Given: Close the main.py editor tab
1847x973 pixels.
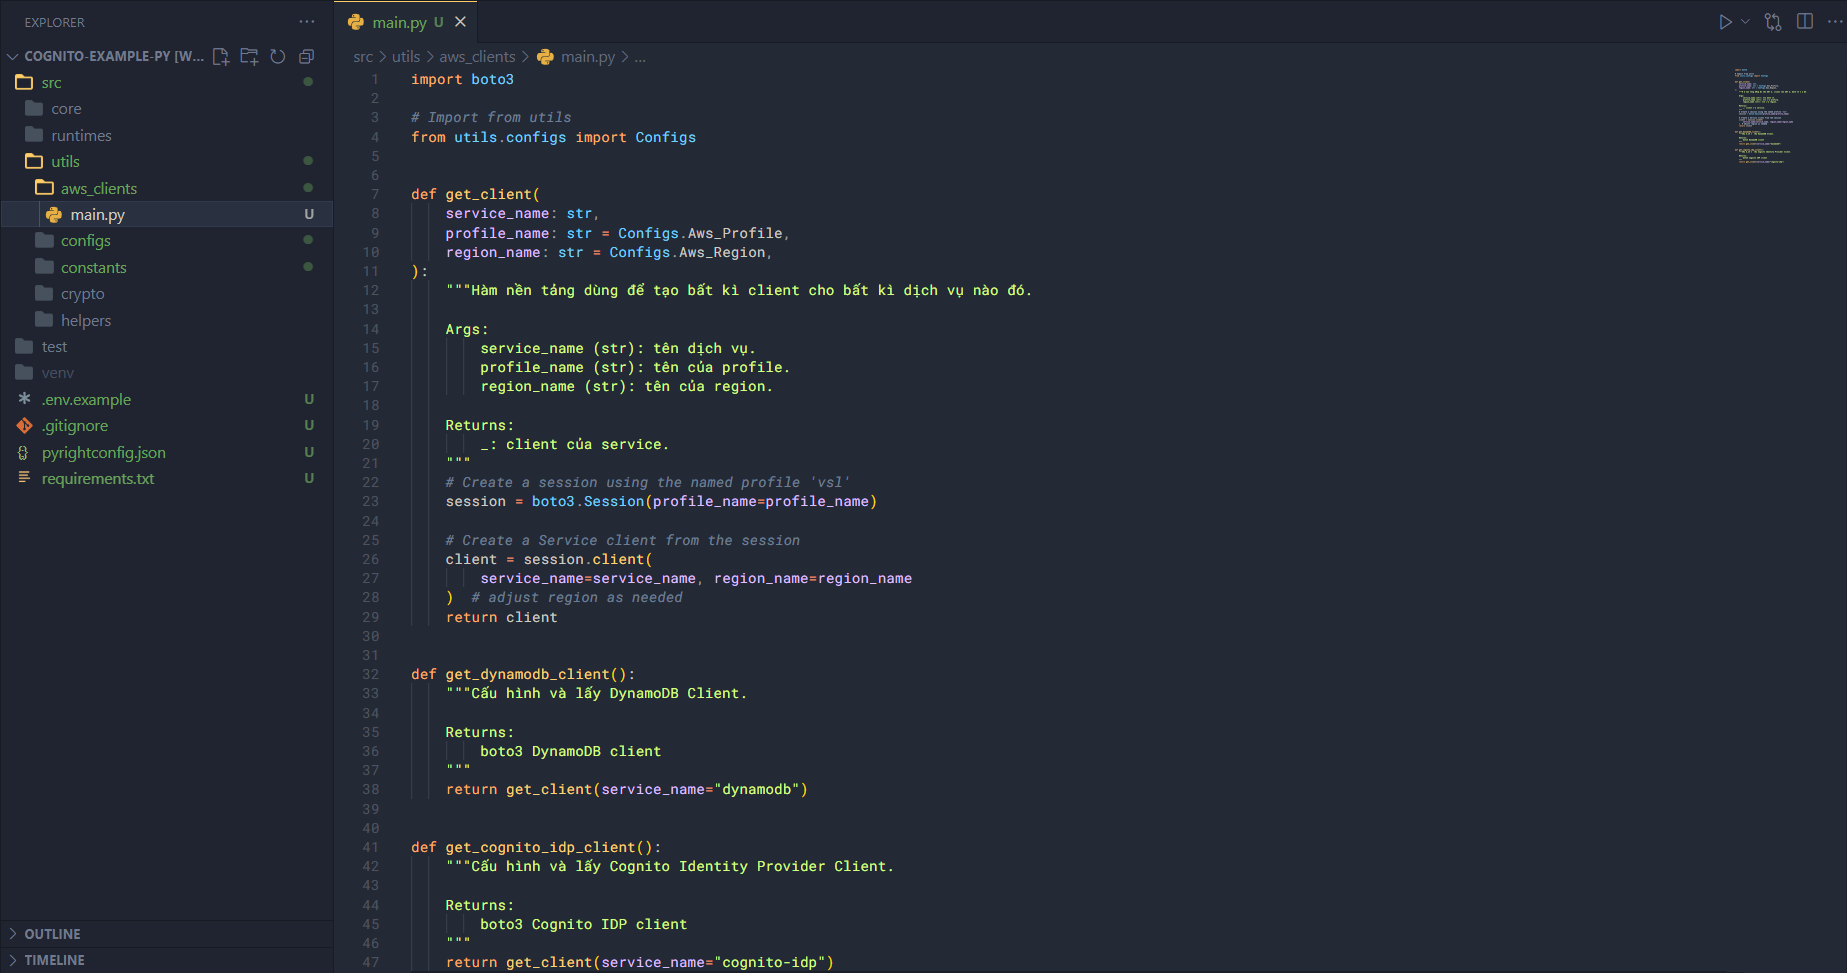Looking at the screenshot, I should tap(460, 22).
